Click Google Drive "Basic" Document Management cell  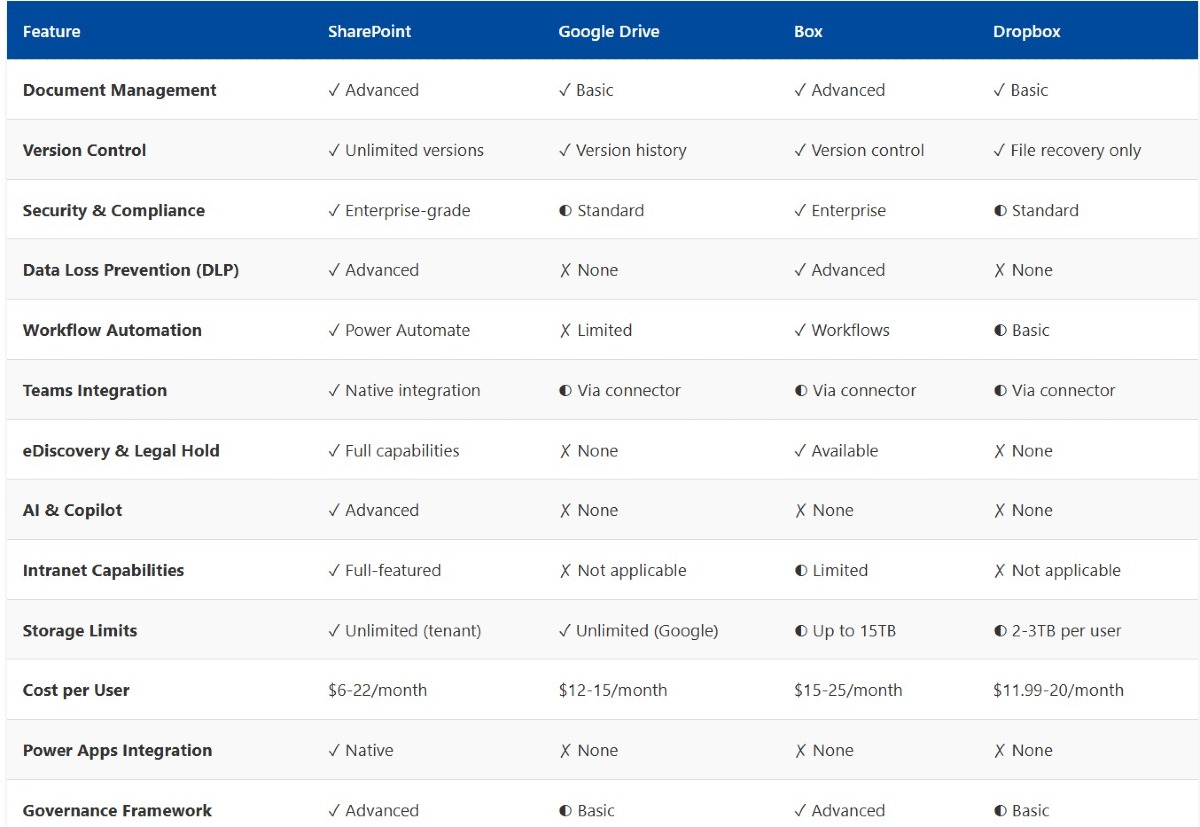(586, 90)
